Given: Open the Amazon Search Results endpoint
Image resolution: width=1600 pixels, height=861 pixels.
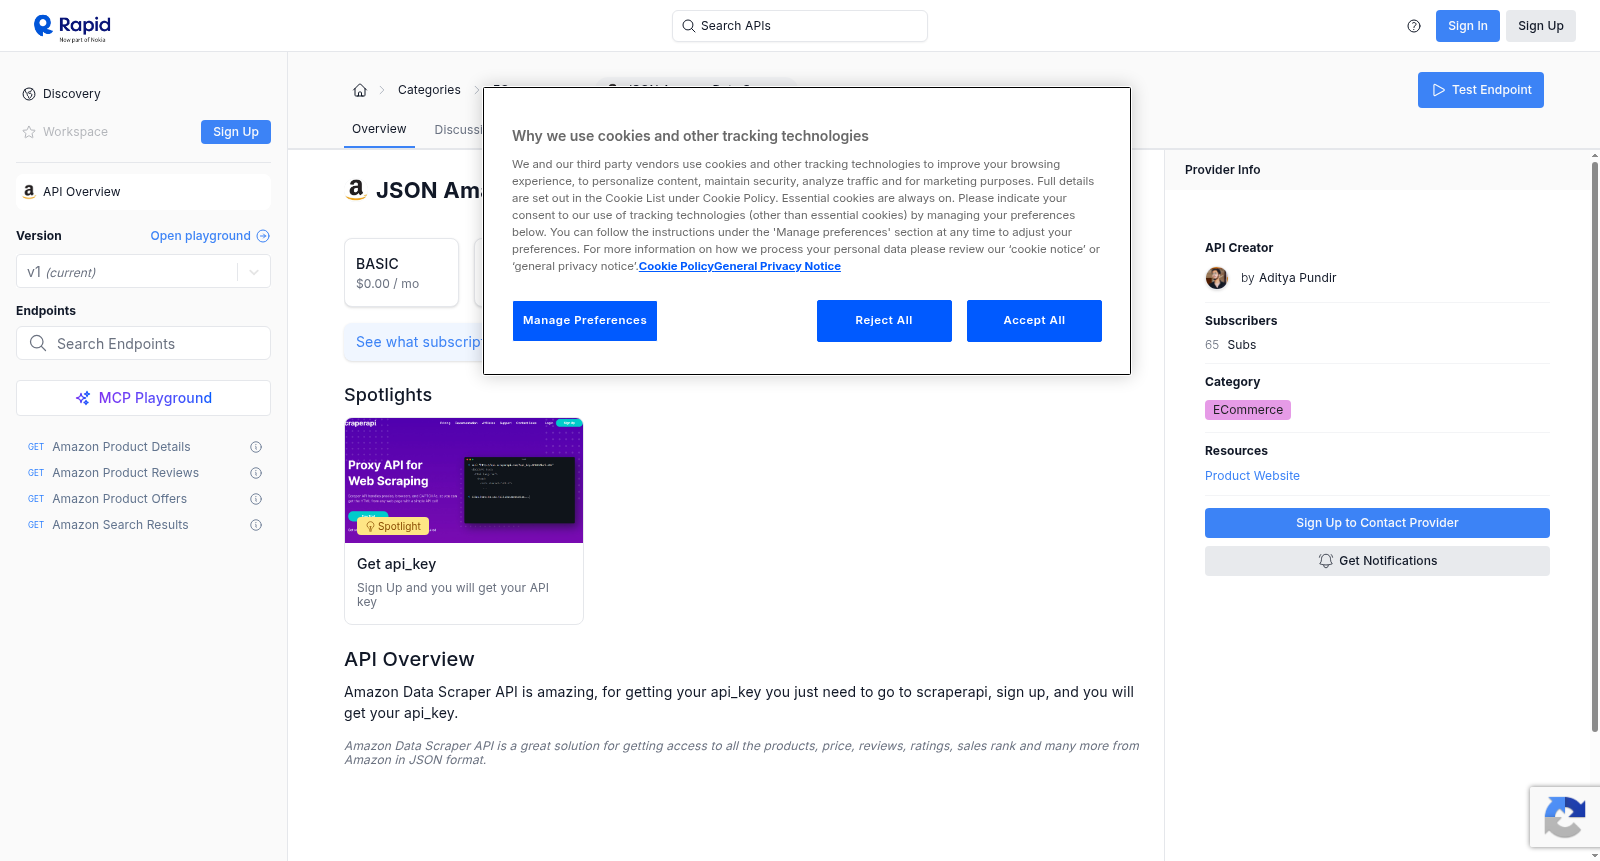Looking at the screenshot, I should tap(120, 525).
